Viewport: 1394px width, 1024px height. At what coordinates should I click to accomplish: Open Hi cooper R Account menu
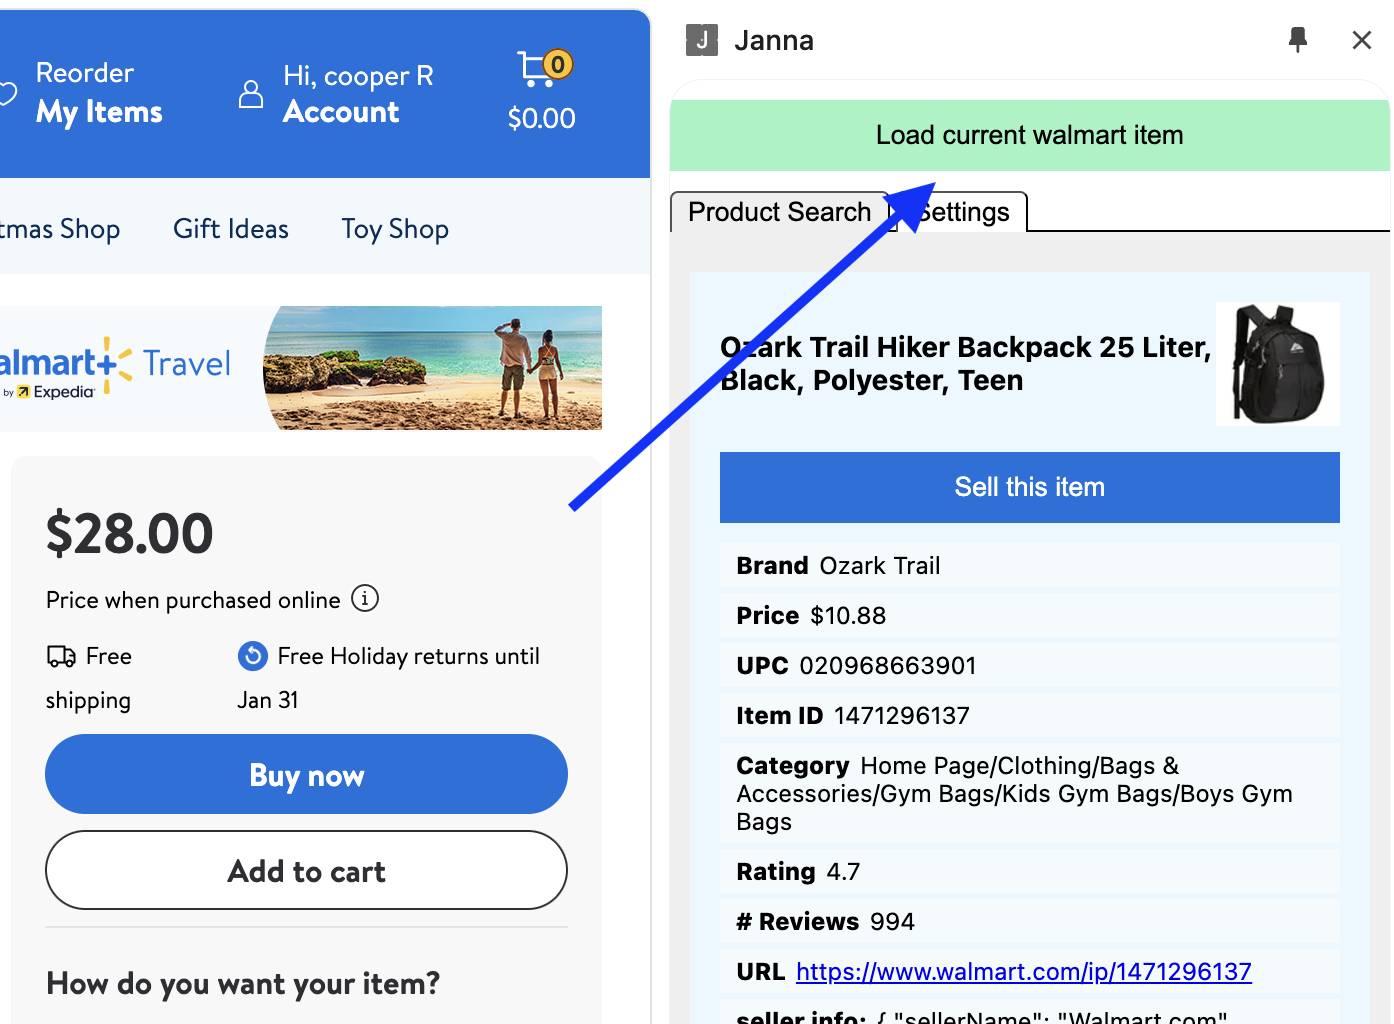click(x=357, y=93)
